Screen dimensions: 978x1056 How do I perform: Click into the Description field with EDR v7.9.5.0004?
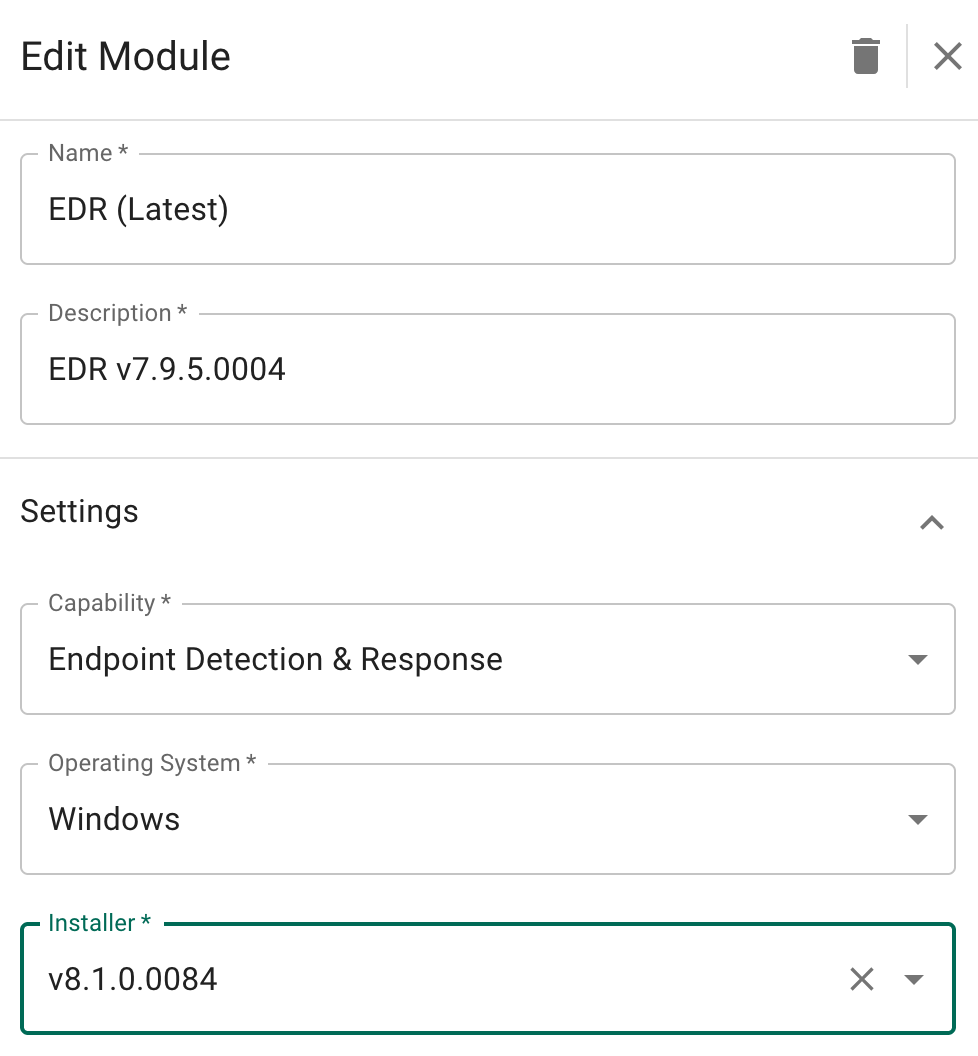pos(488,369)
